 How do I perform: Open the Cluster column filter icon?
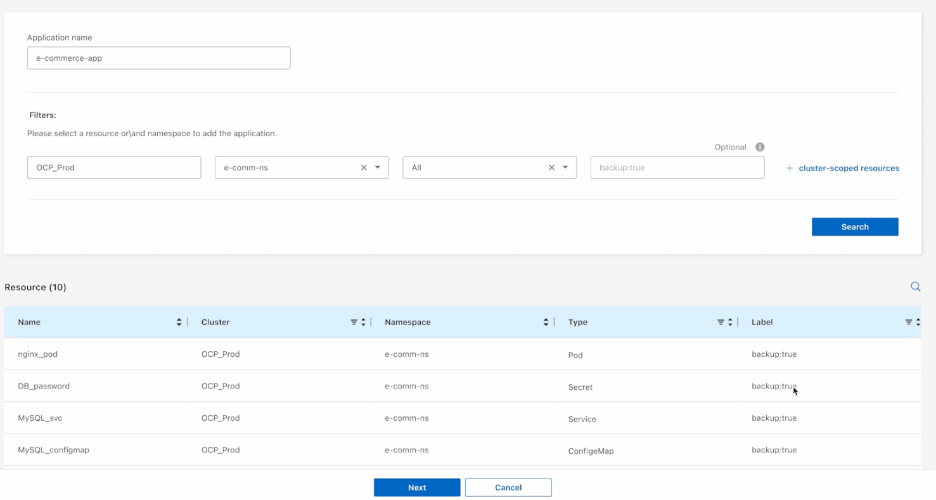click(x=354, y=322)
